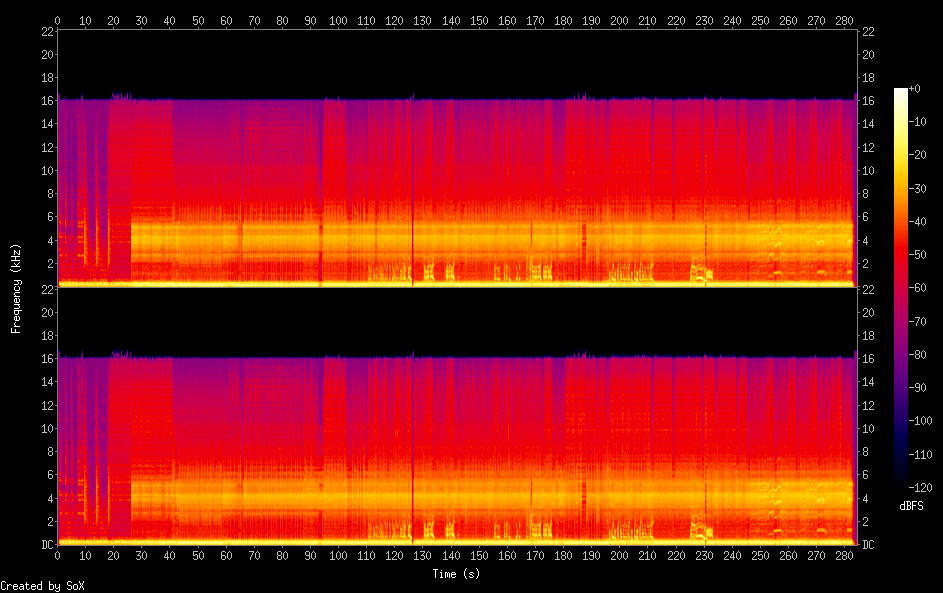Click the '280' tick on the top time axis
The width and height of the screenshot is (943, 593).
click(844, 20)
